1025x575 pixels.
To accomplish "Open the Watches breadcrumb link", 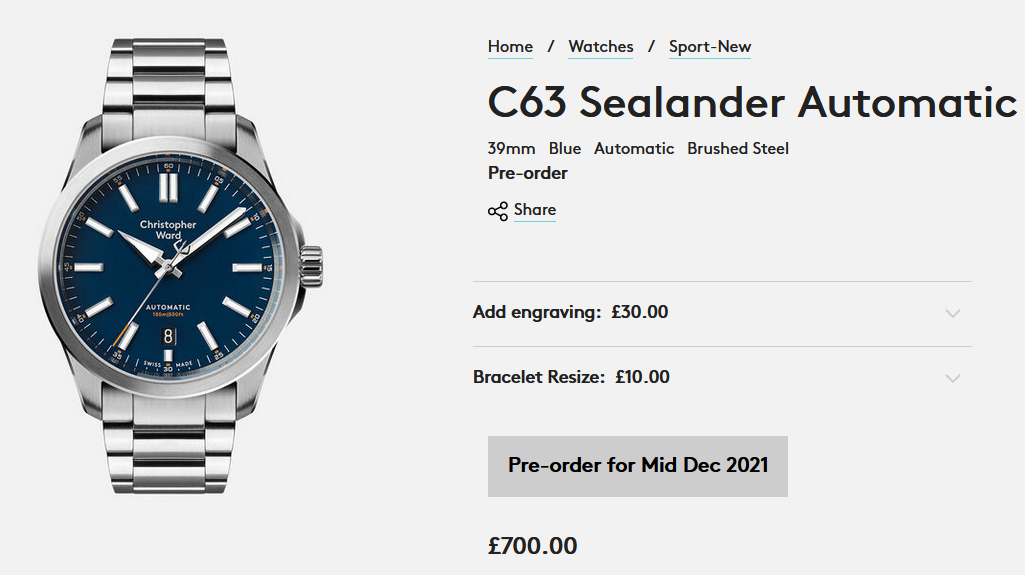I will pyautogui.click(x=601, y=47).
